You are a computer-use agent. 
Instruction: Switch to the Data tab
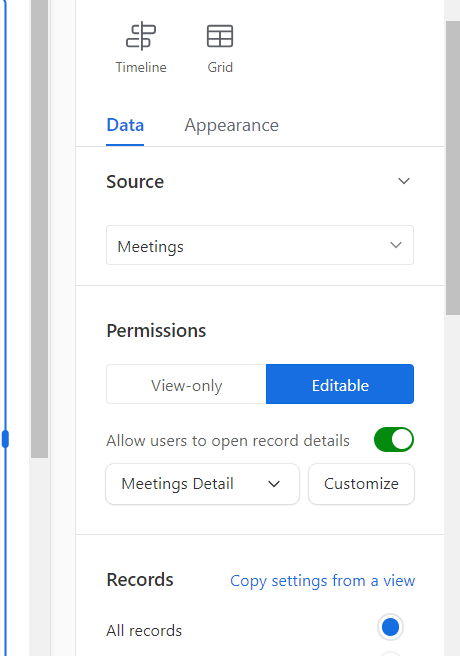pos(125,125)
